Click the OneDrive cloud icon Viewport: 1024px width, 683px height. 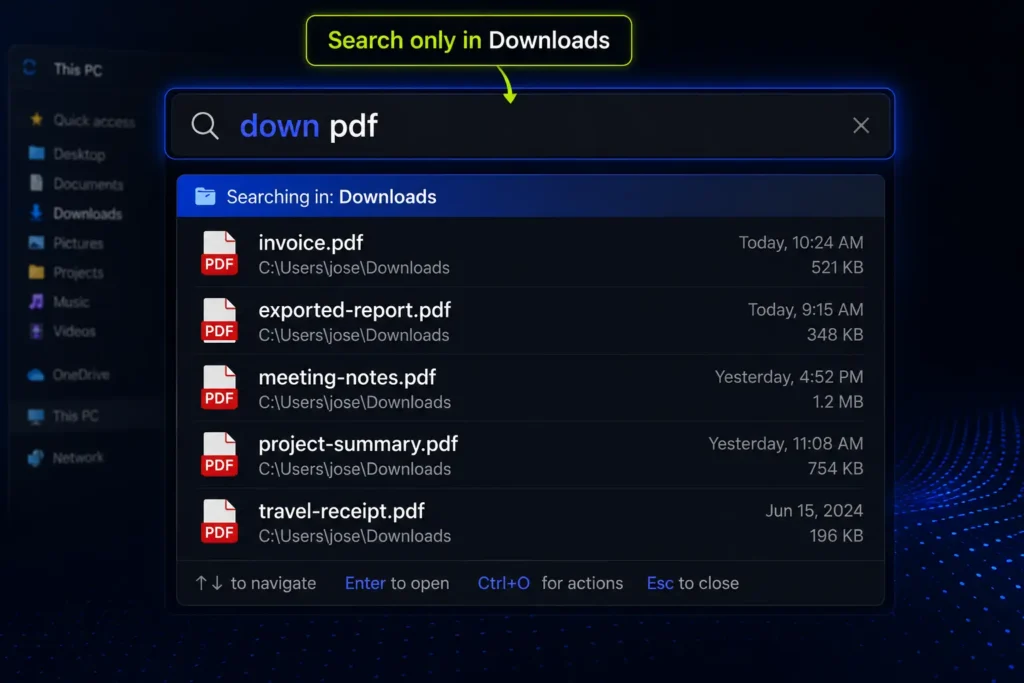(x=36, y=375)
